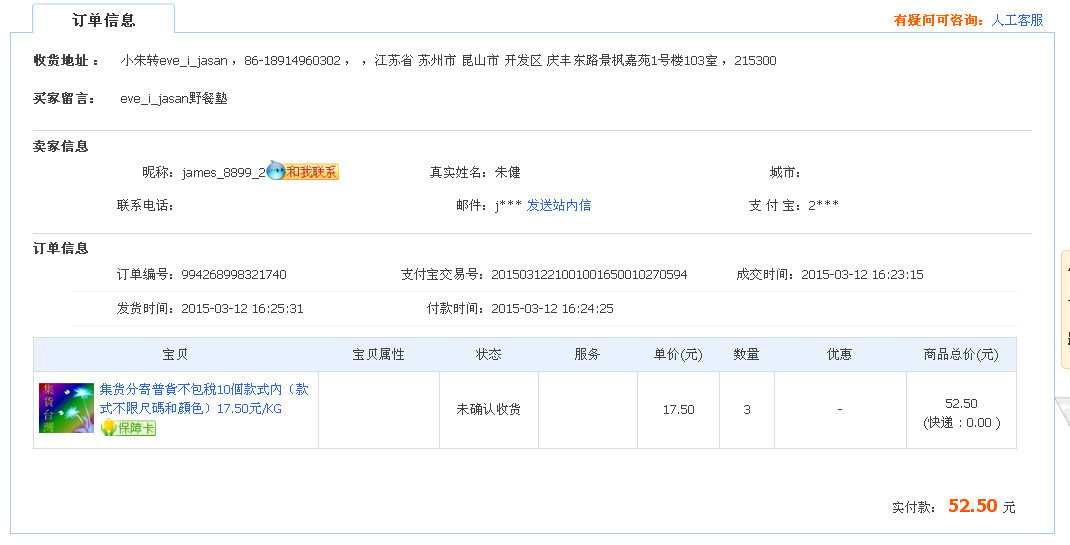
Task: Open the product thumbnail image
Action: point(66,408)
